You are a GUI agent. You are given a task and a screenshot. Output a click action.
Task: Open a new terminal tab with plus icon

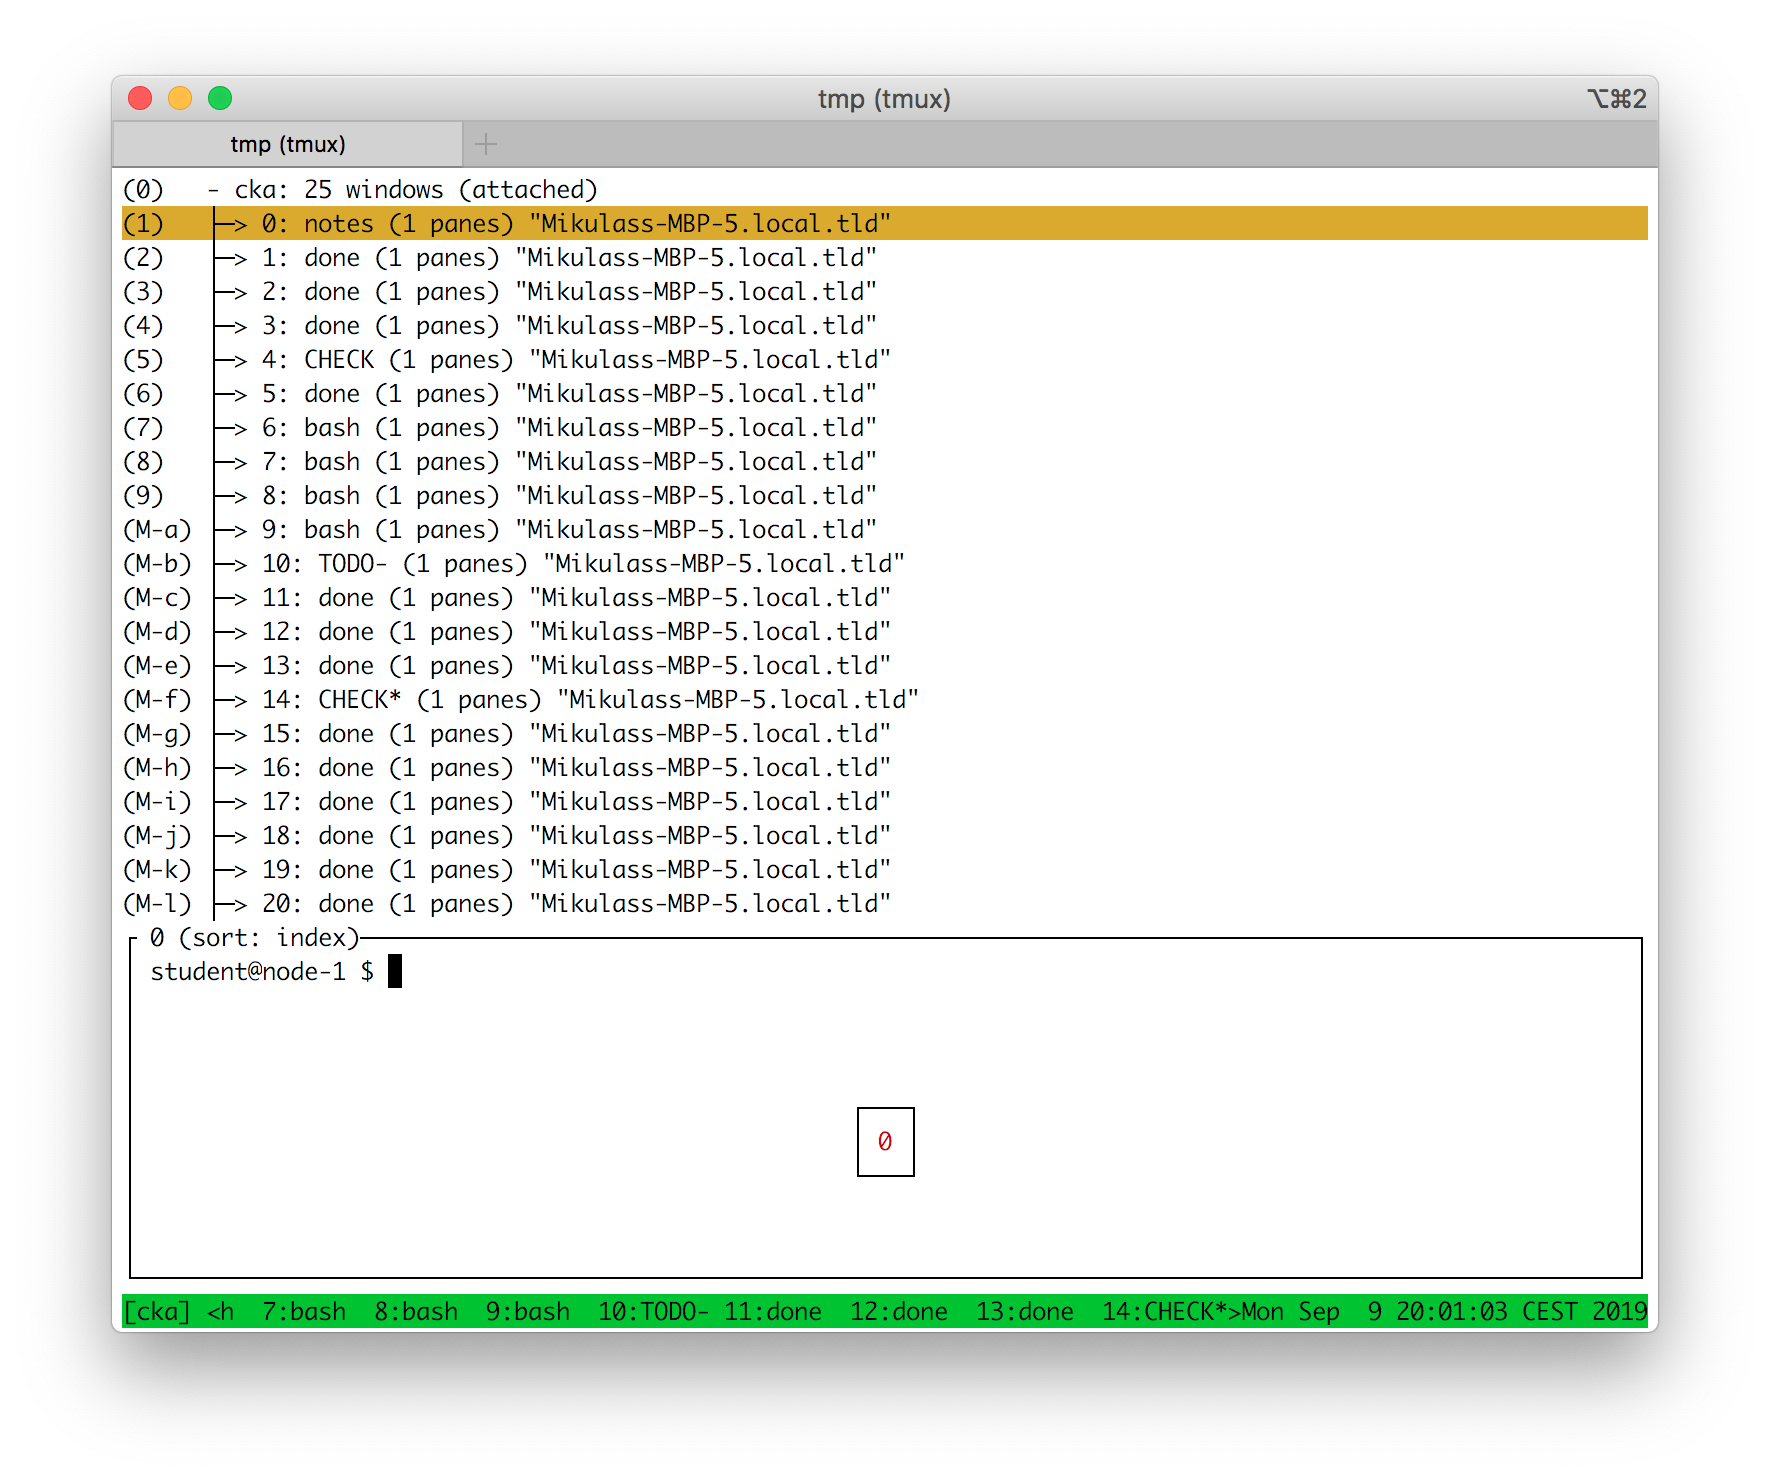[486, 144]
